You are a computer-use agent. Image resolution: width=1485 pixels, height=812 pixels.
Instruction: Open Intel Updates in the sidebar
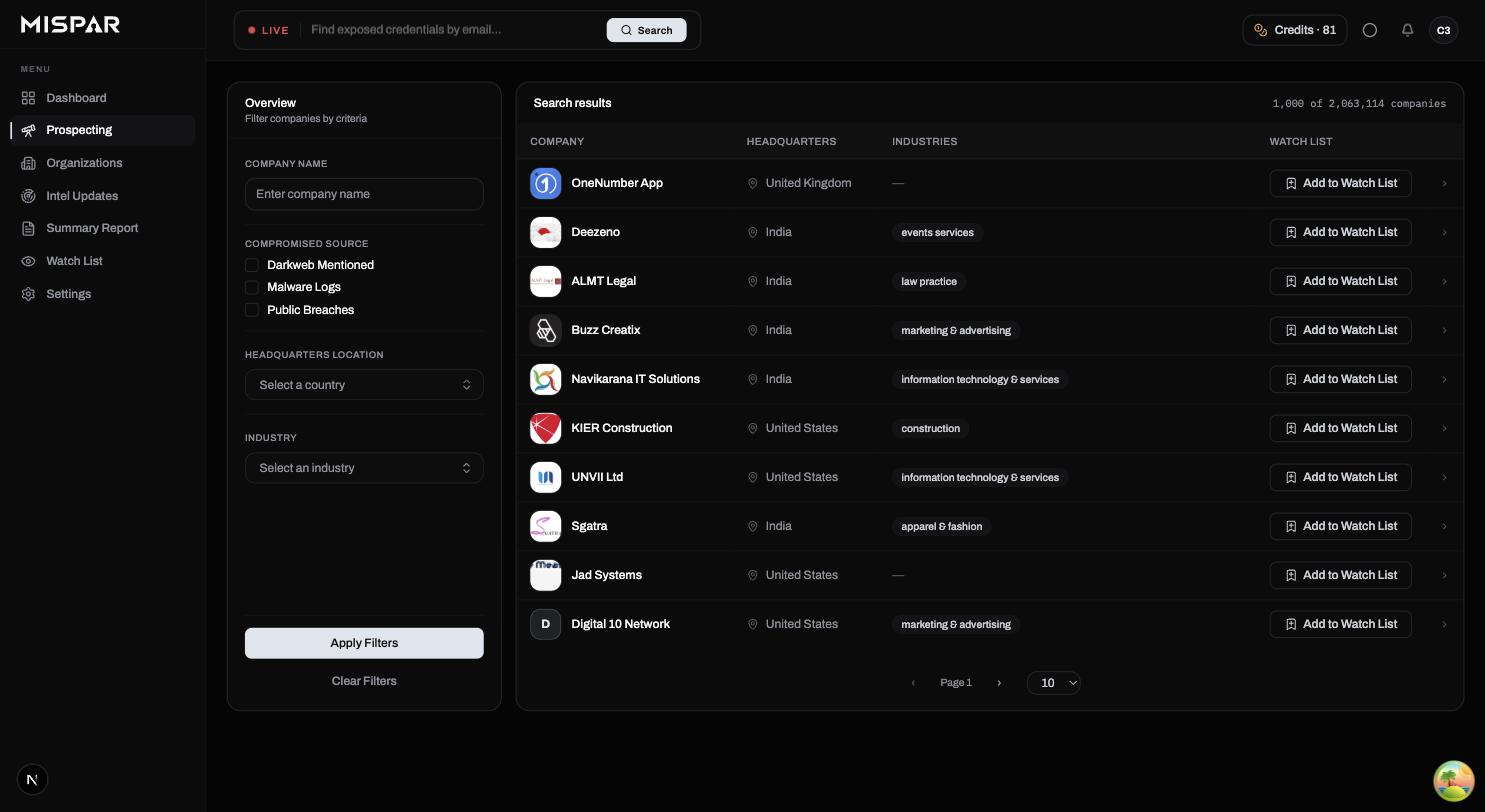(x=103, y=196)
